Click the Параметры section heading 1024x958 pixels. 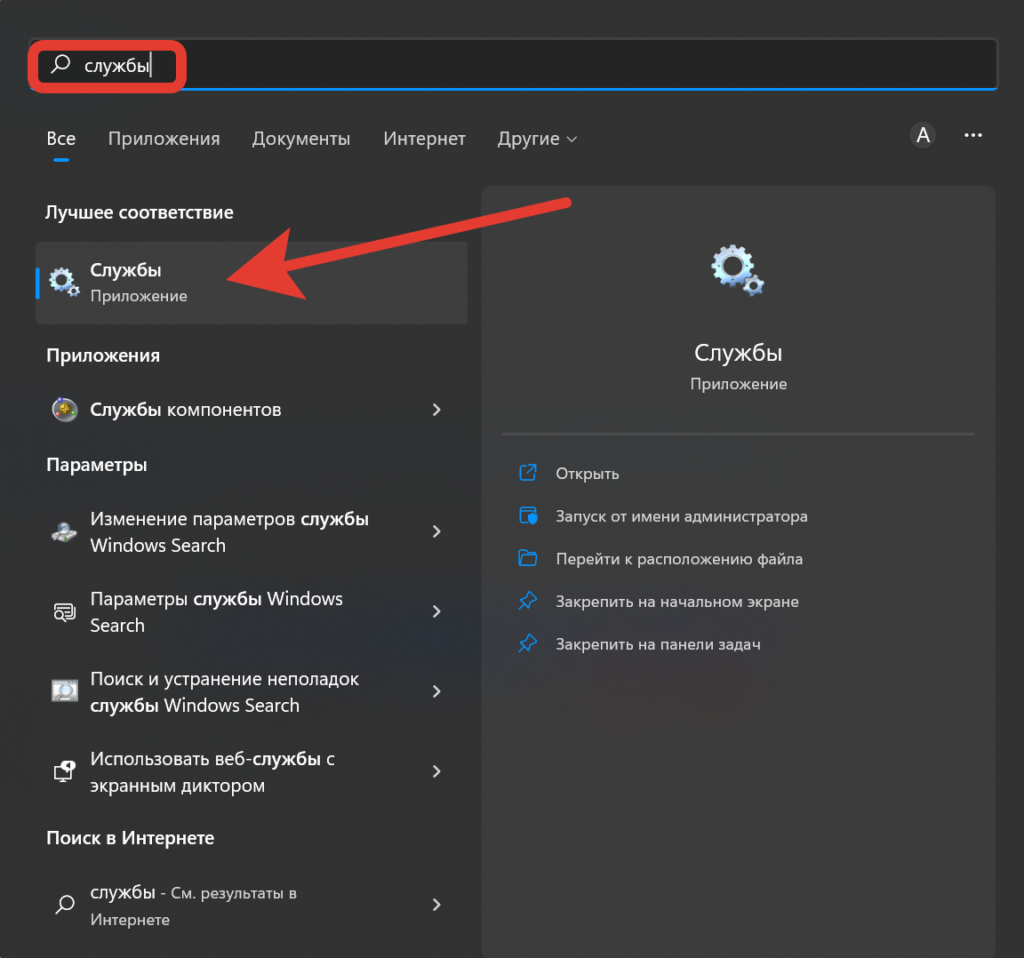point(97,465)
